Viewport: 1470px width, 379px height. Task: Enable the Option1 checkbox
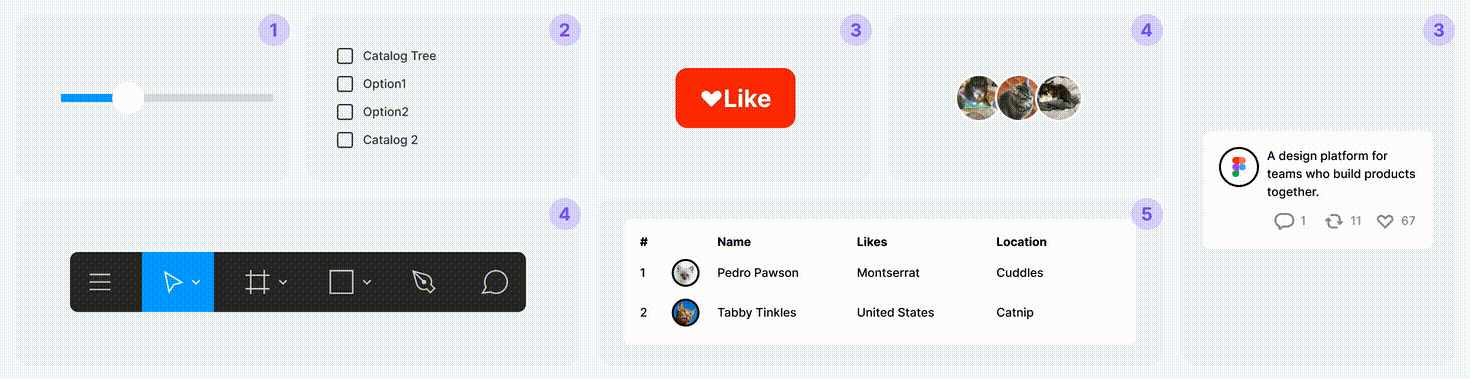tap(345, 84)
